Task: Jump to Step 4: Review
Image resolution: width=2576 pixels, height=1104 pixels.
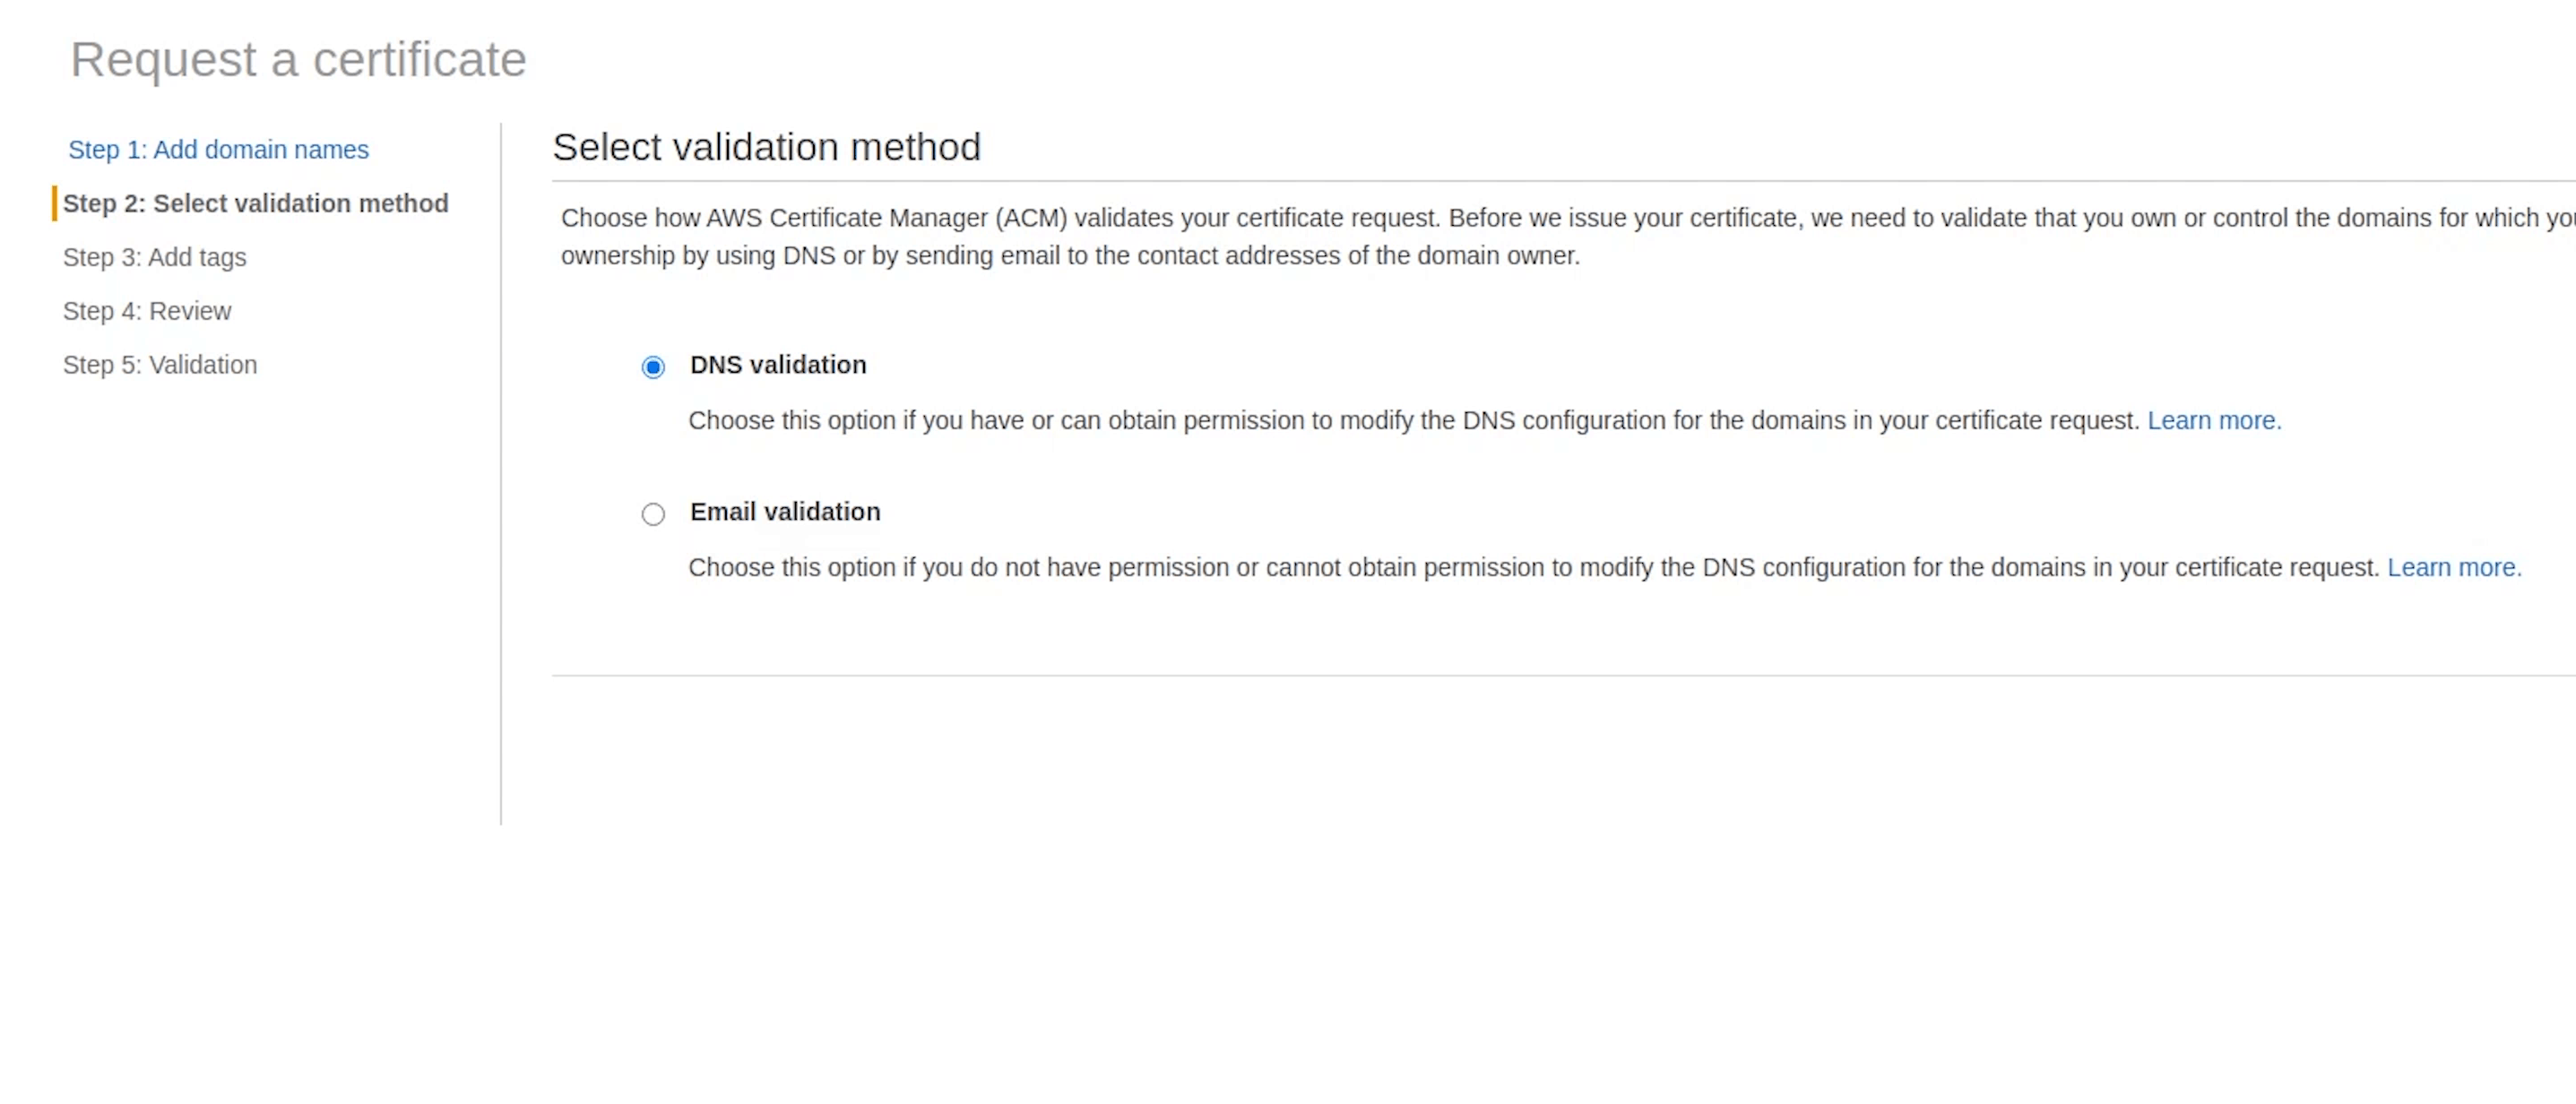Action: [147, 312]
